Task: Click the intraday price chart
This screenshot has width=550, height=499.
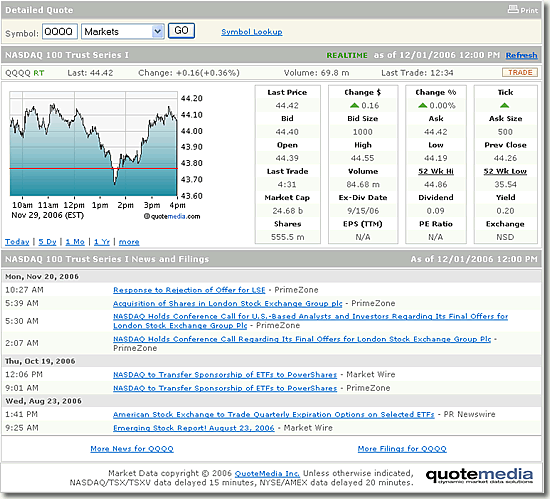Action: (x=94, y=143)
